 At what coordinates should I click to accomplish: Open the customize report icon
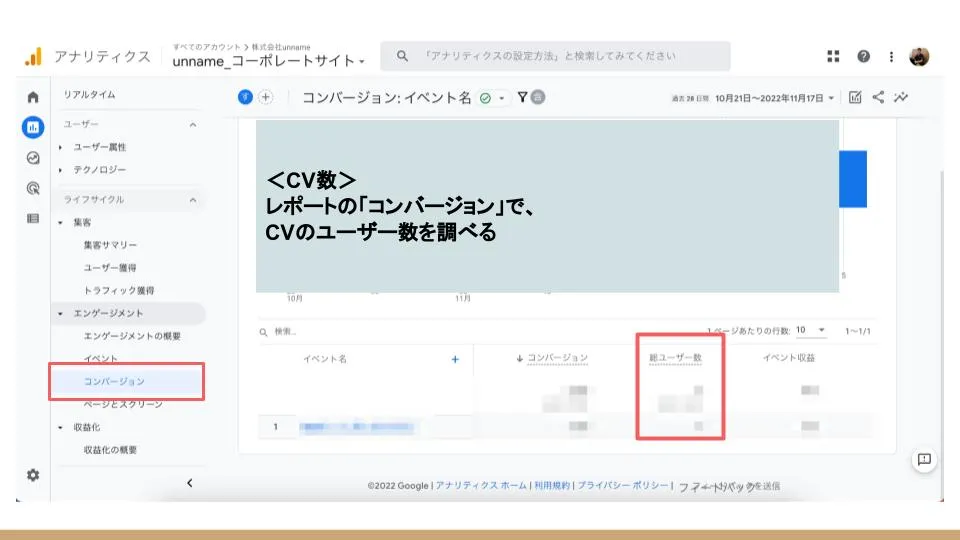(x=855, y=97)
